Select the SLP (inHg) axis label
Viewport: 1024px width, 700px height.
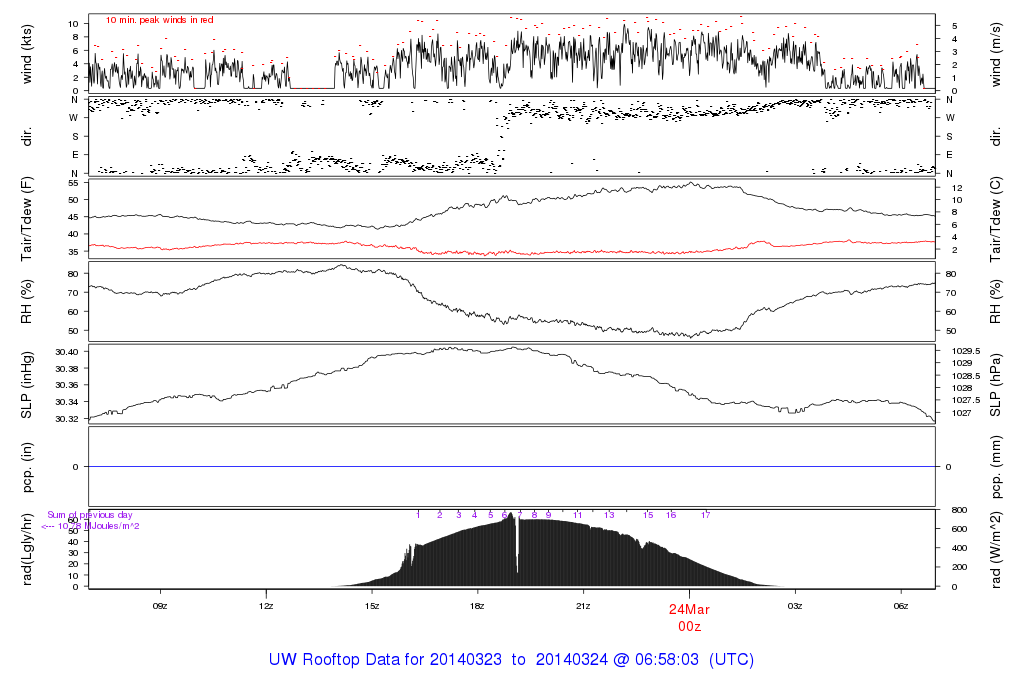27,385
